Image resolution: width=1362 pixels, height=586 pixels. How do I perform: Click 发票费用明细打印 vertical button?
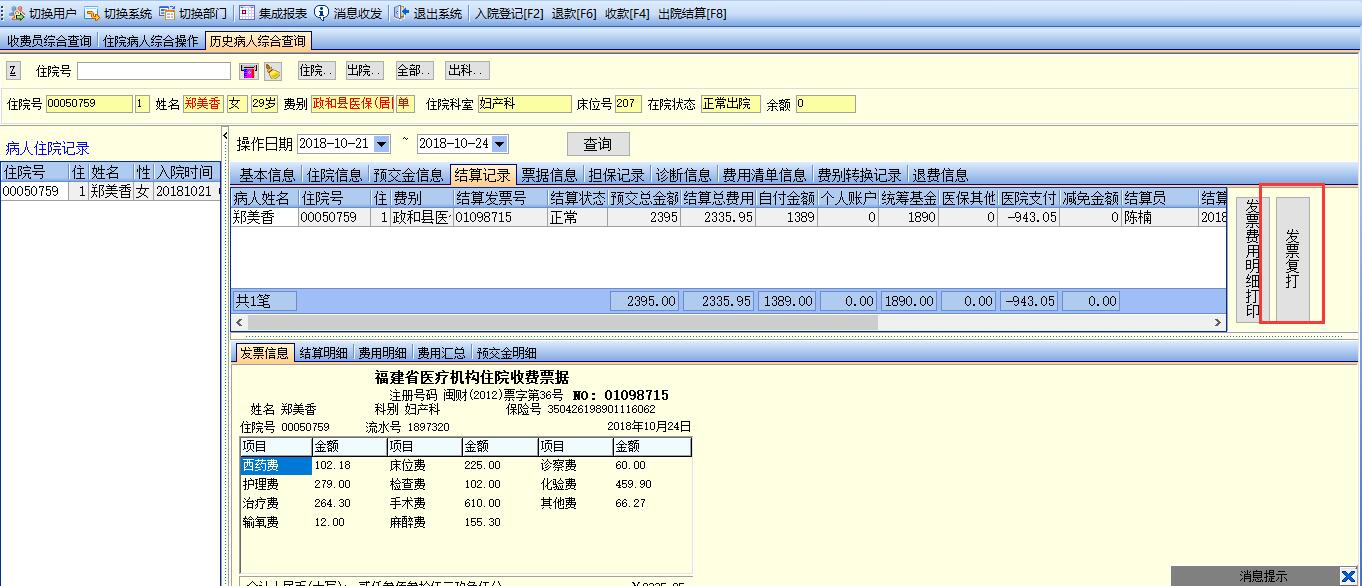1251,259
